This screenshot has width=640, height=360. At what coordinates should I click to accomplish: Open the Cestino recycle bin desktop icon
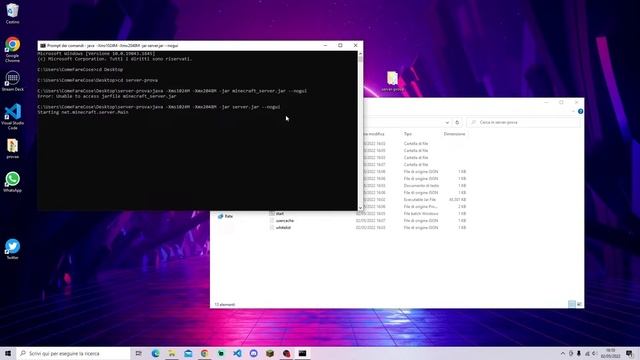click(x=12, y=13)
